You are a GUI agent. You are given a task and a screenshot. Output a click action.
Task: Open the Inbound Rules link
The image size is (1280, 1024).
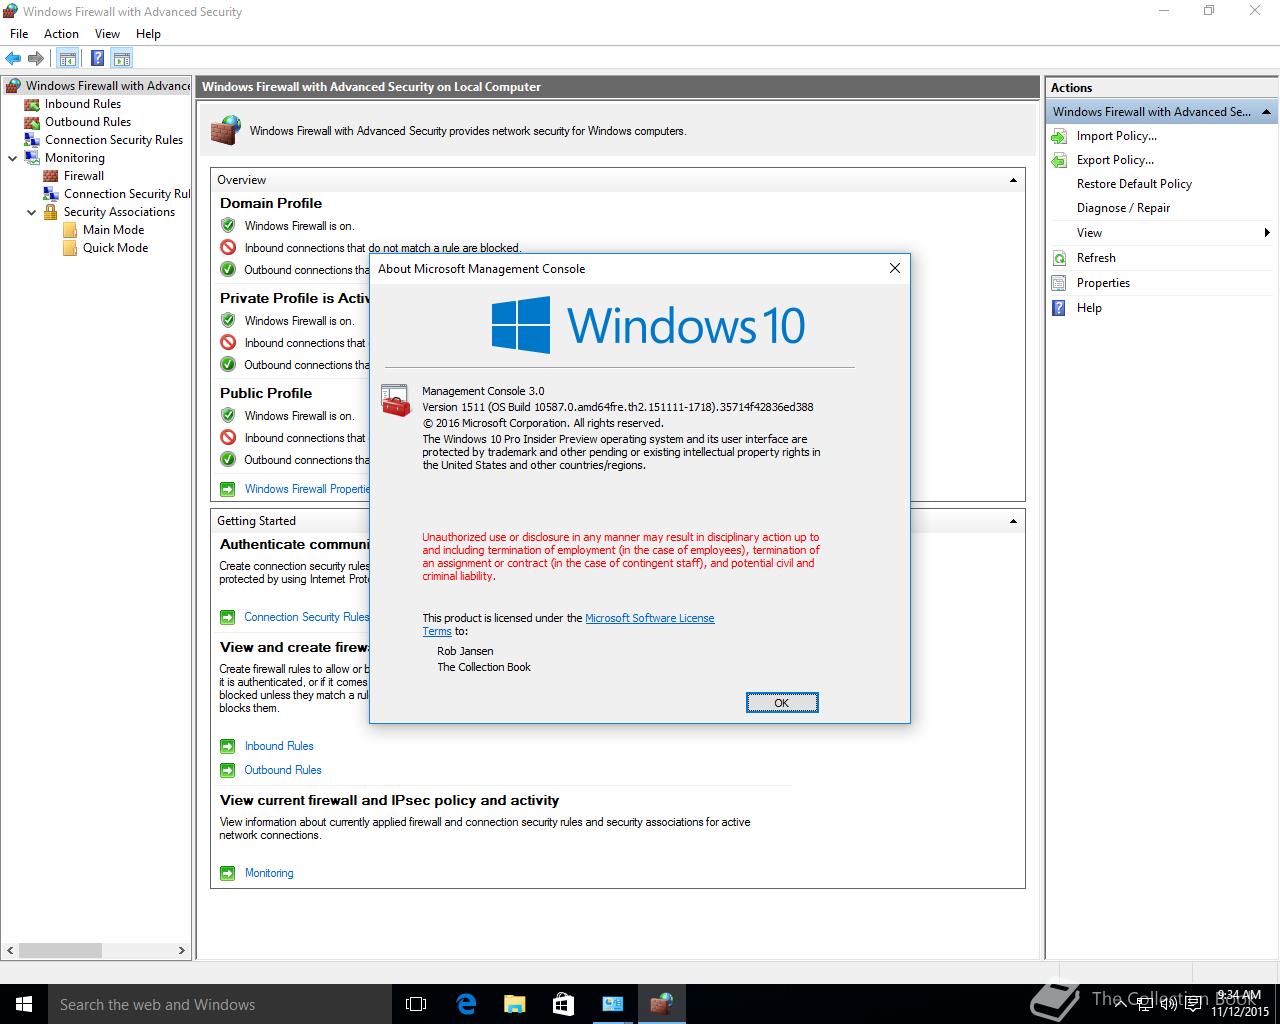coord(279,746)
